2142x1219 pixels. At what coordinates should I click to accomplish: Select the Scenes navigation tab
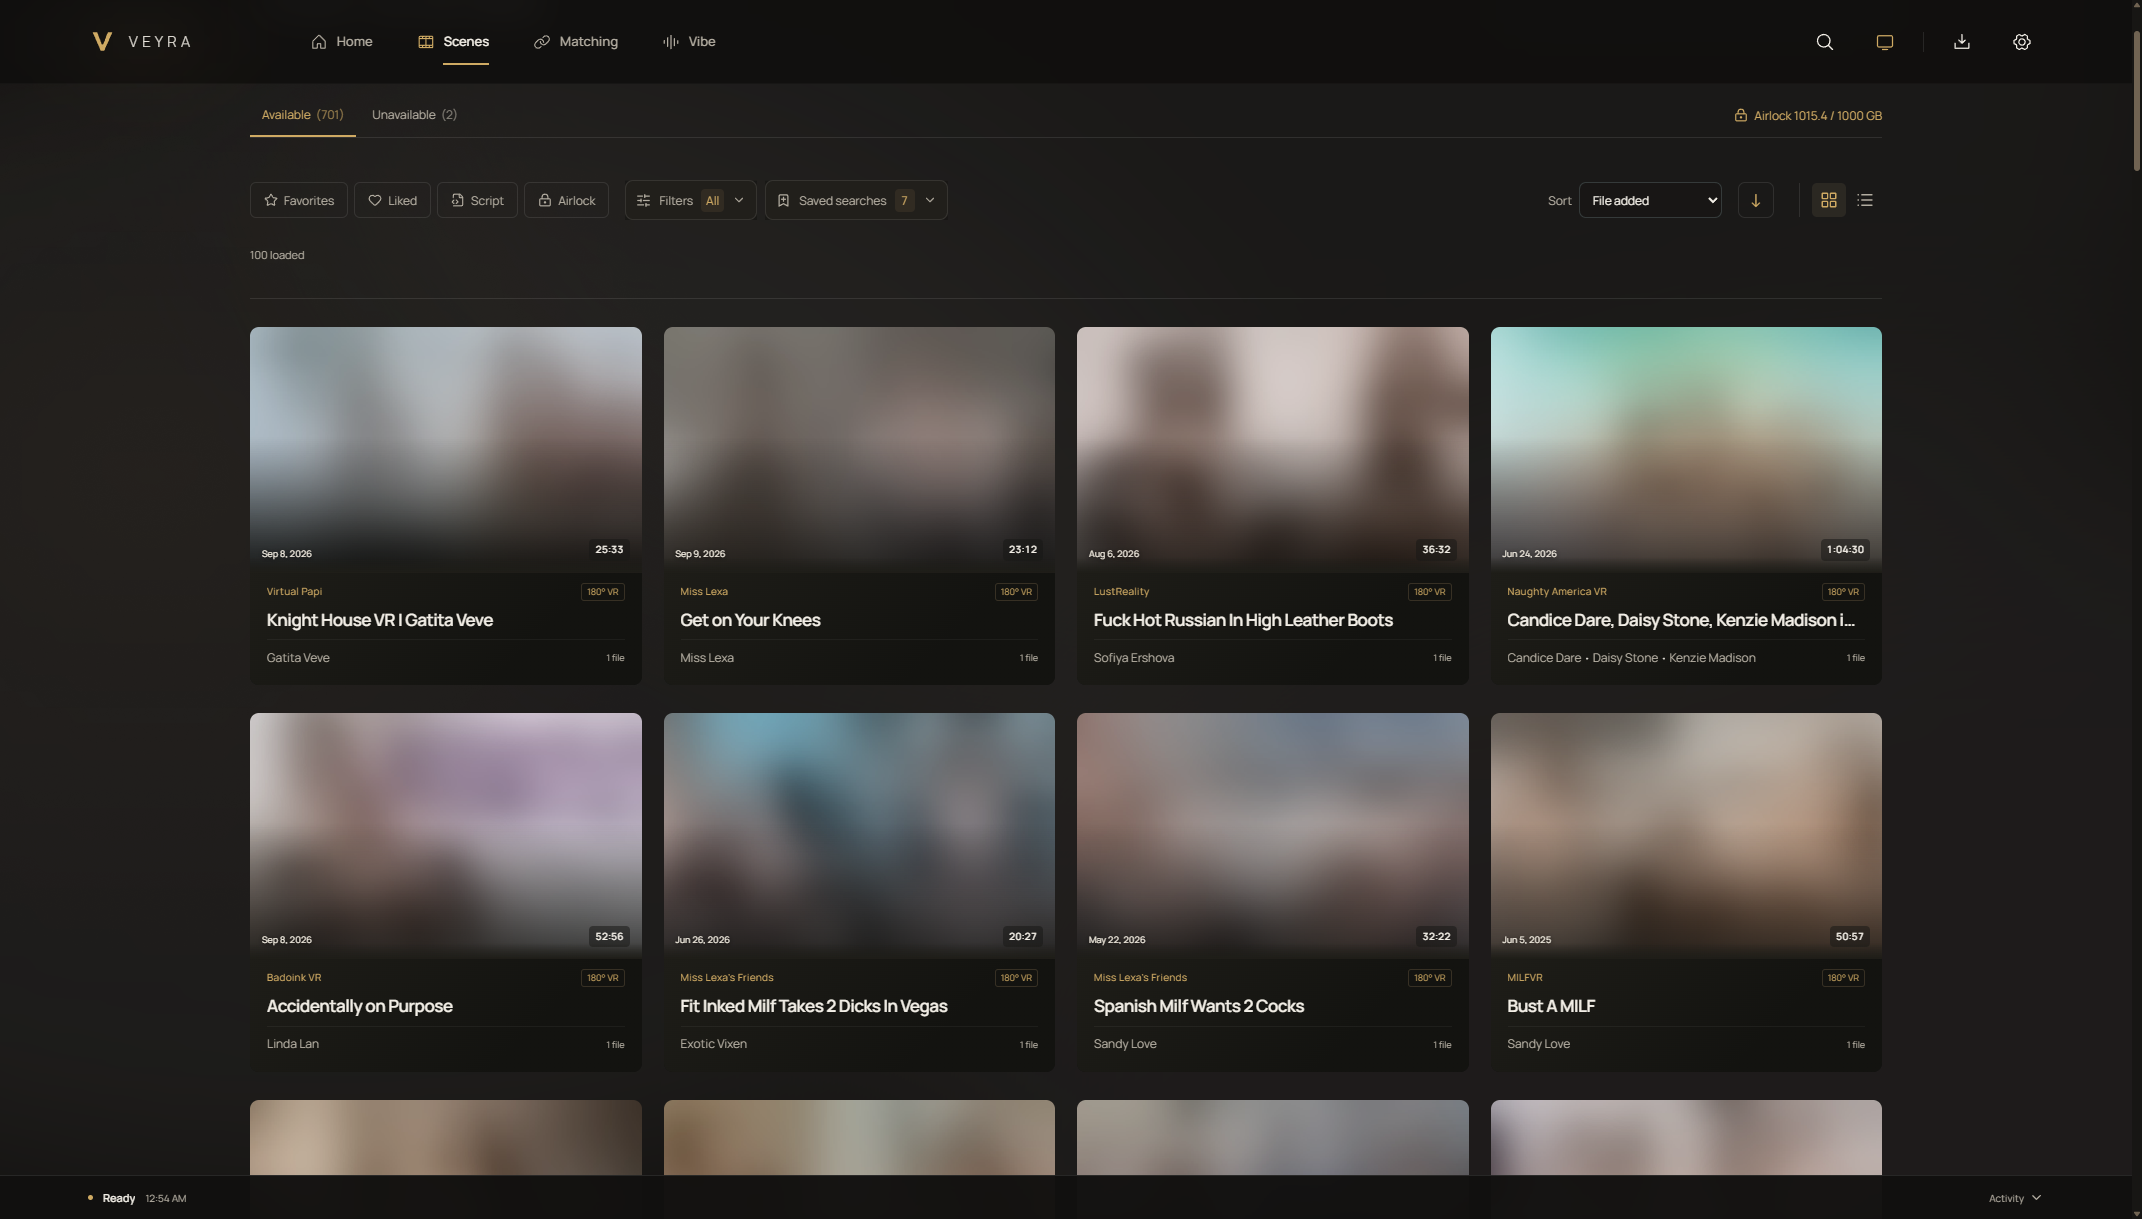[453, 42]
